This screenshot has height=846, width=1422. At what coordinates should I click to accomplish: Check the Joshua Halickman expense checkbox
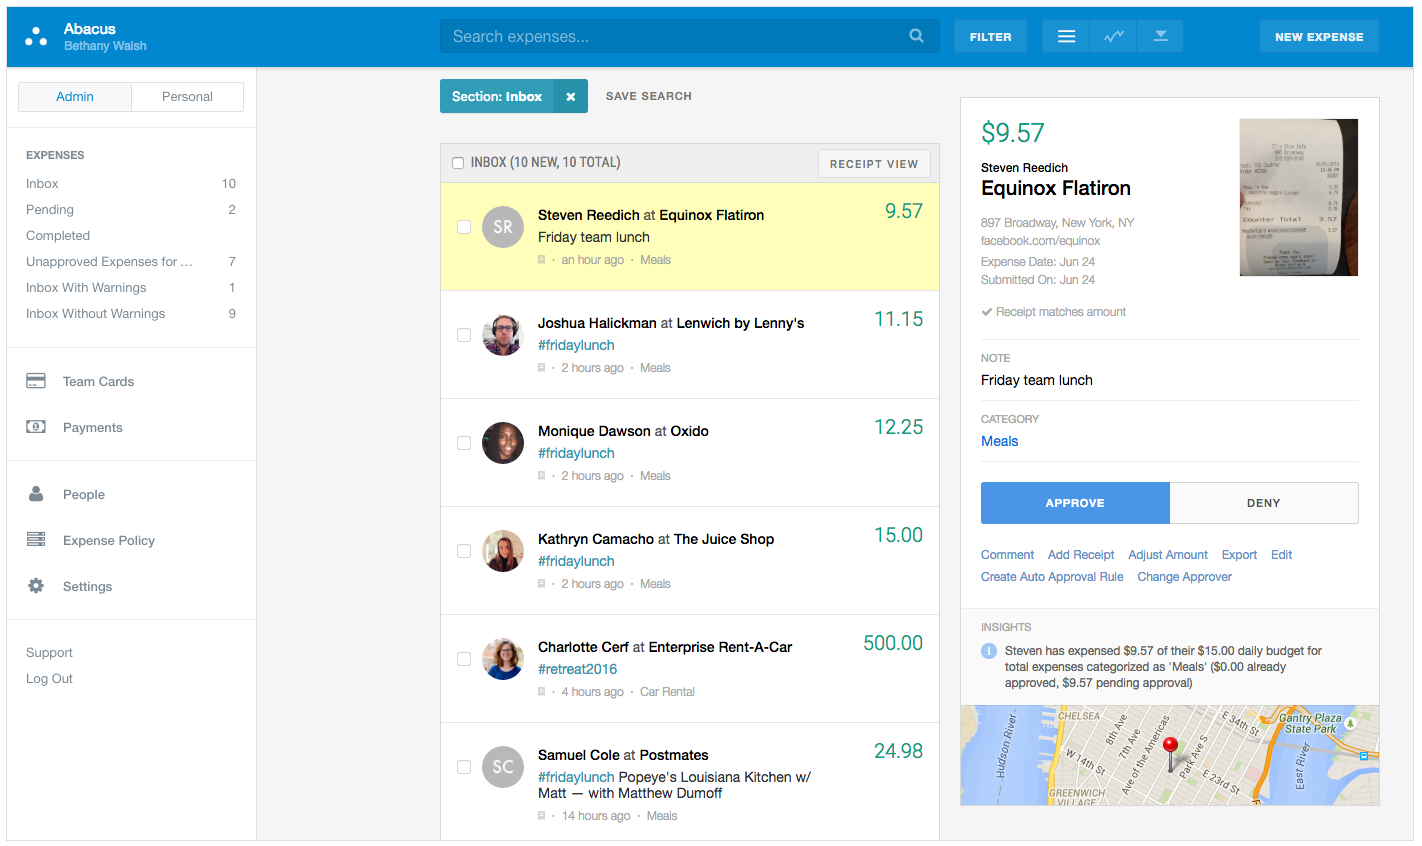click(x=464, y=335)
